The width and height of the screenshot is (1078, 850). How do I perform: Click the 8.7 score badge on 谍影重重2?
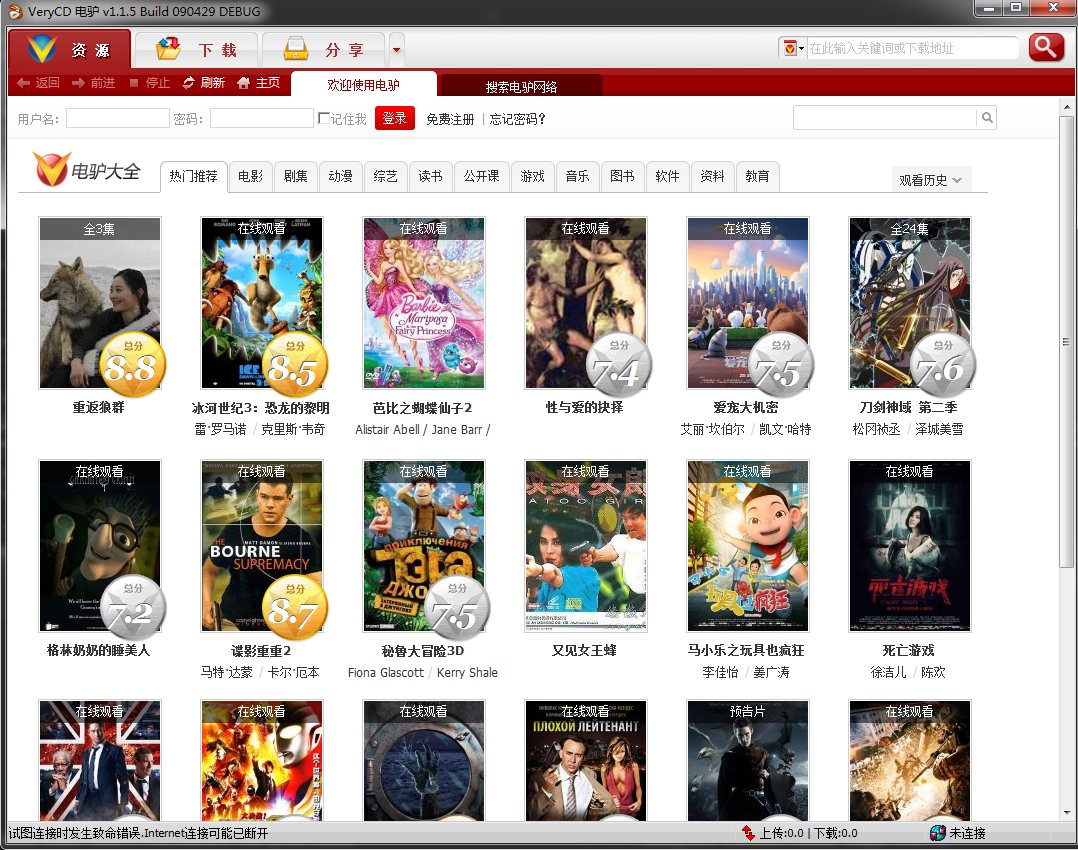coord(295,608)
